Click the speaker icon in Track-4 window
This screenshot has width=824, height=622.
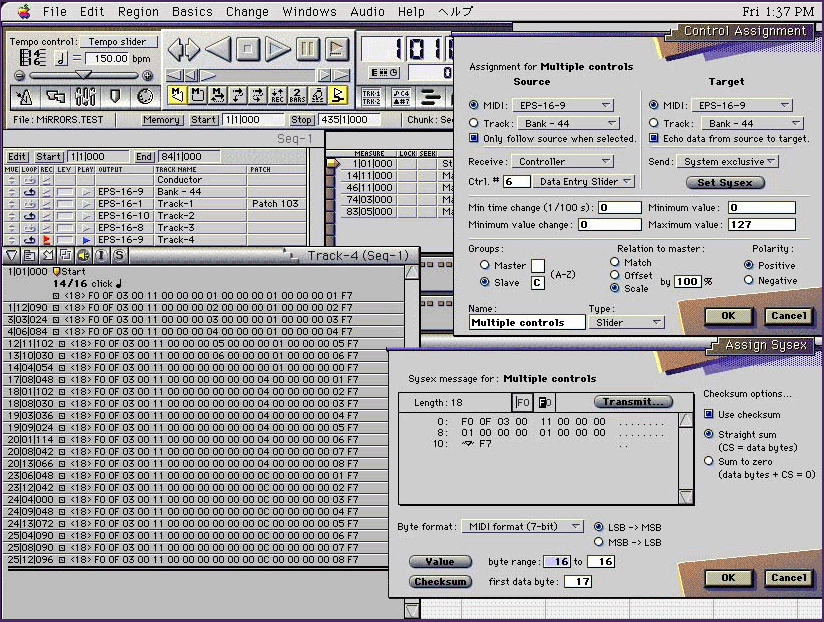click(x=82, y=256)
